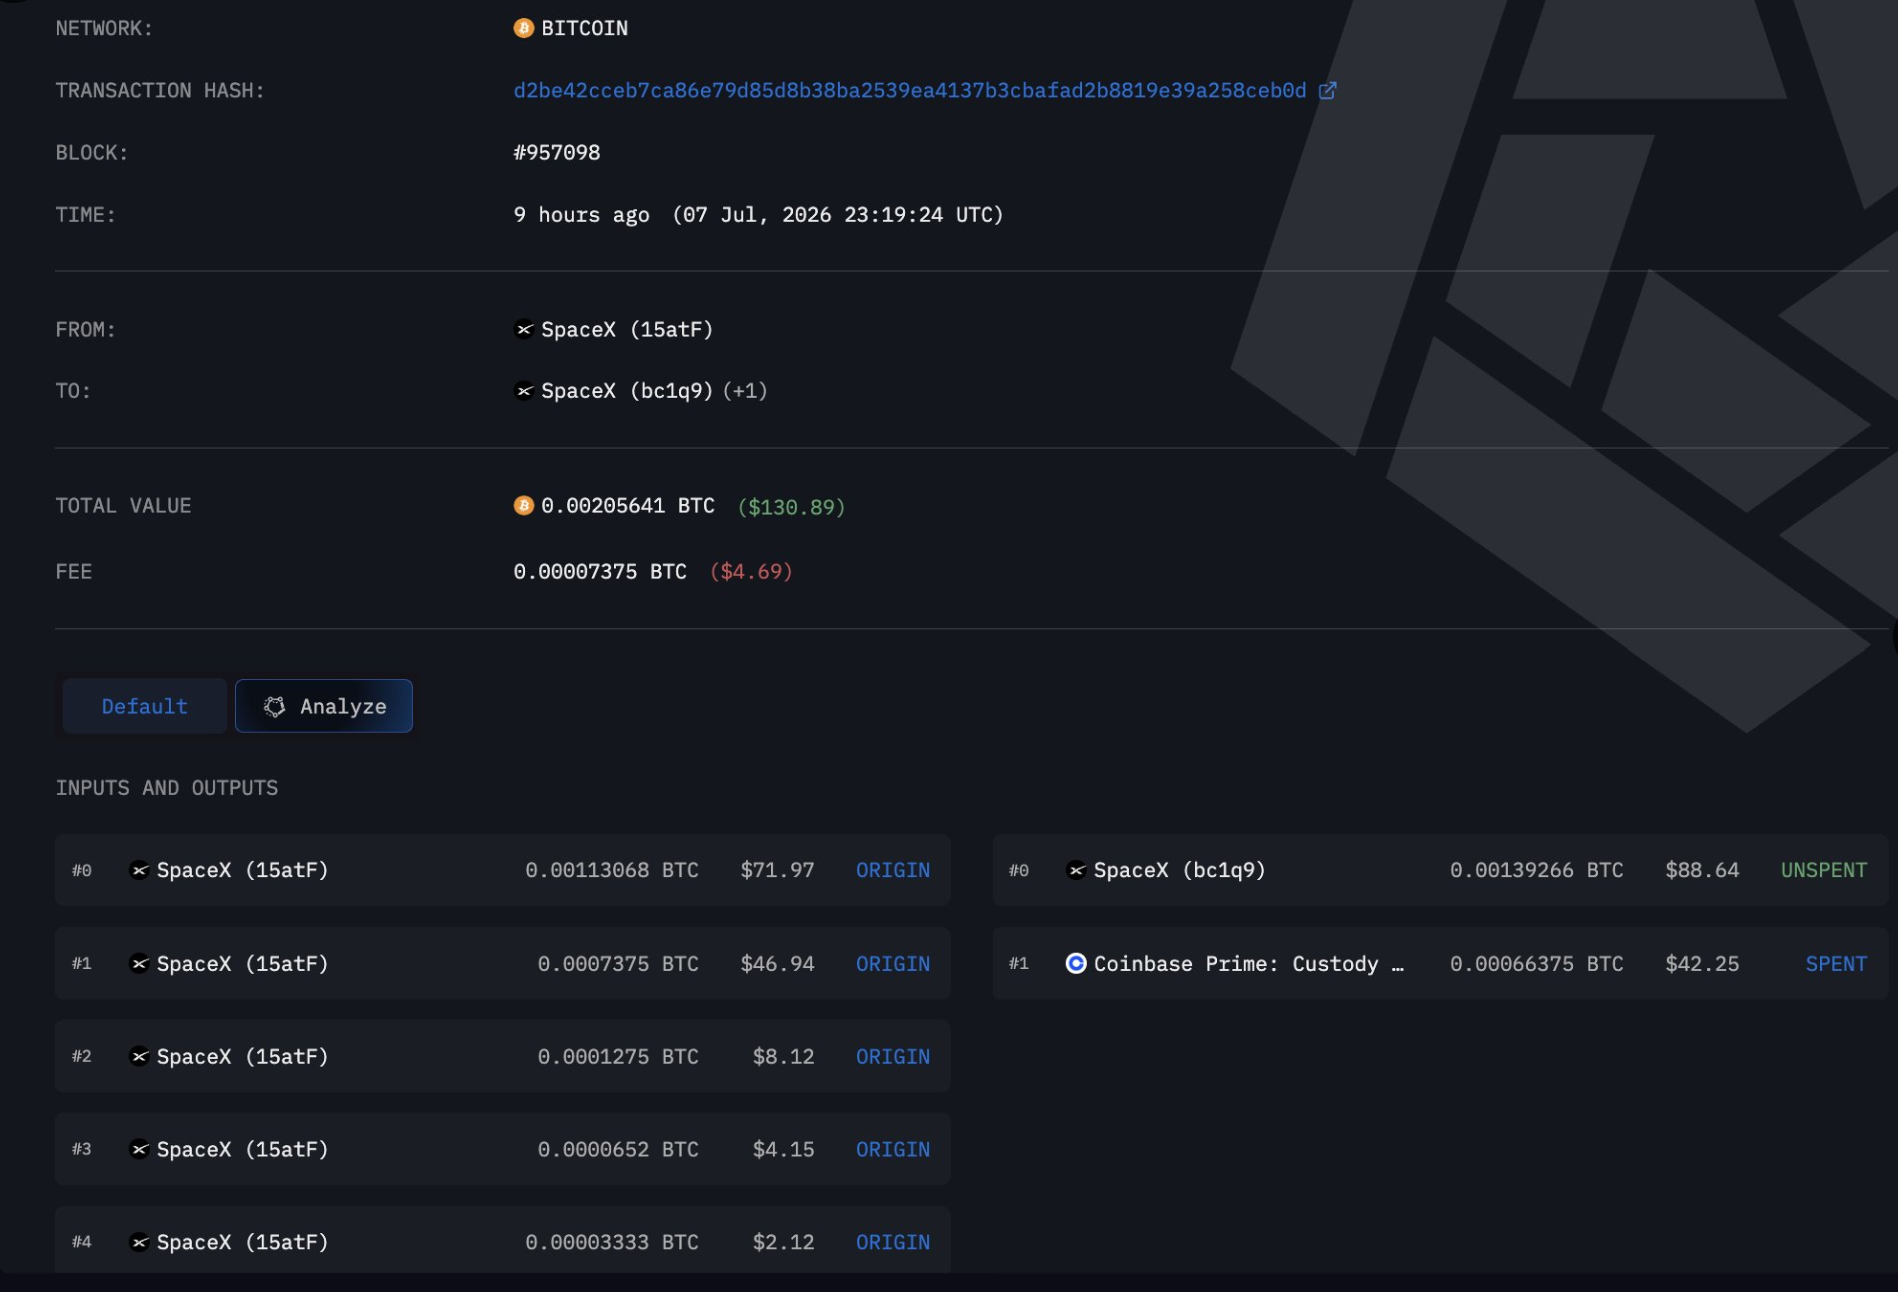
Task: Click the $4.69 fee value
Action: pyautogui.click(x=751, y=572)
